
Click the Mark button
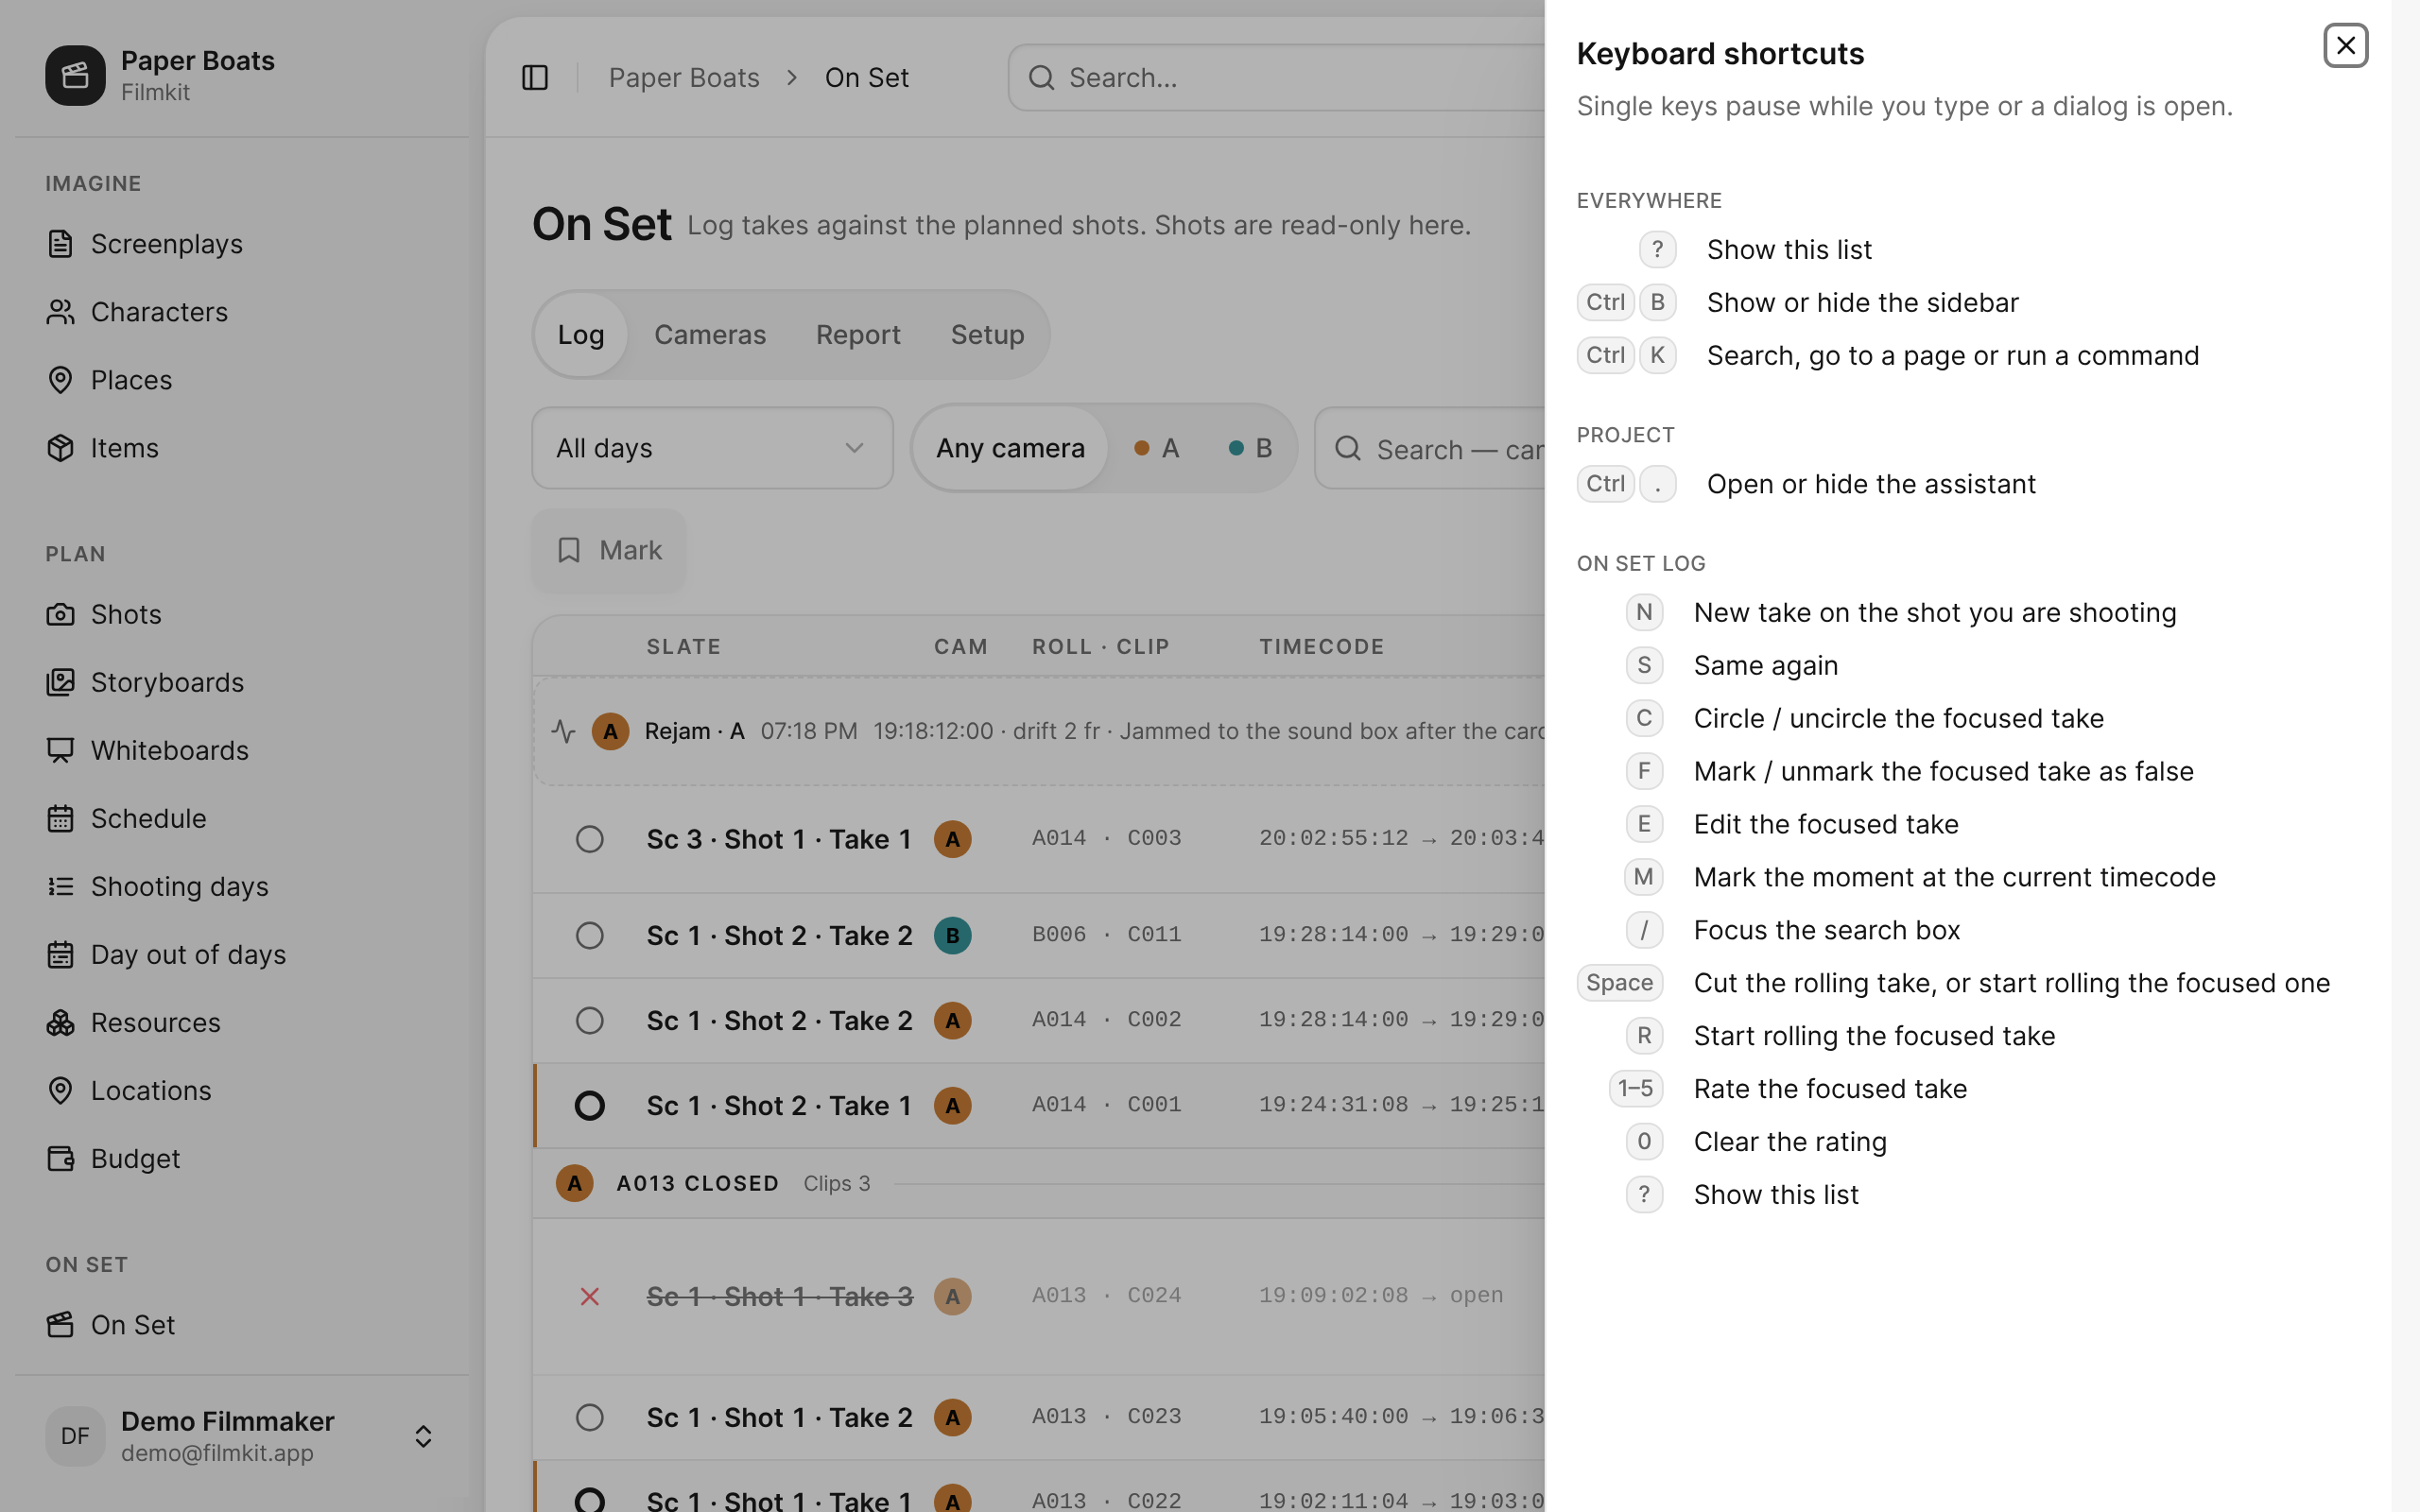609,550
